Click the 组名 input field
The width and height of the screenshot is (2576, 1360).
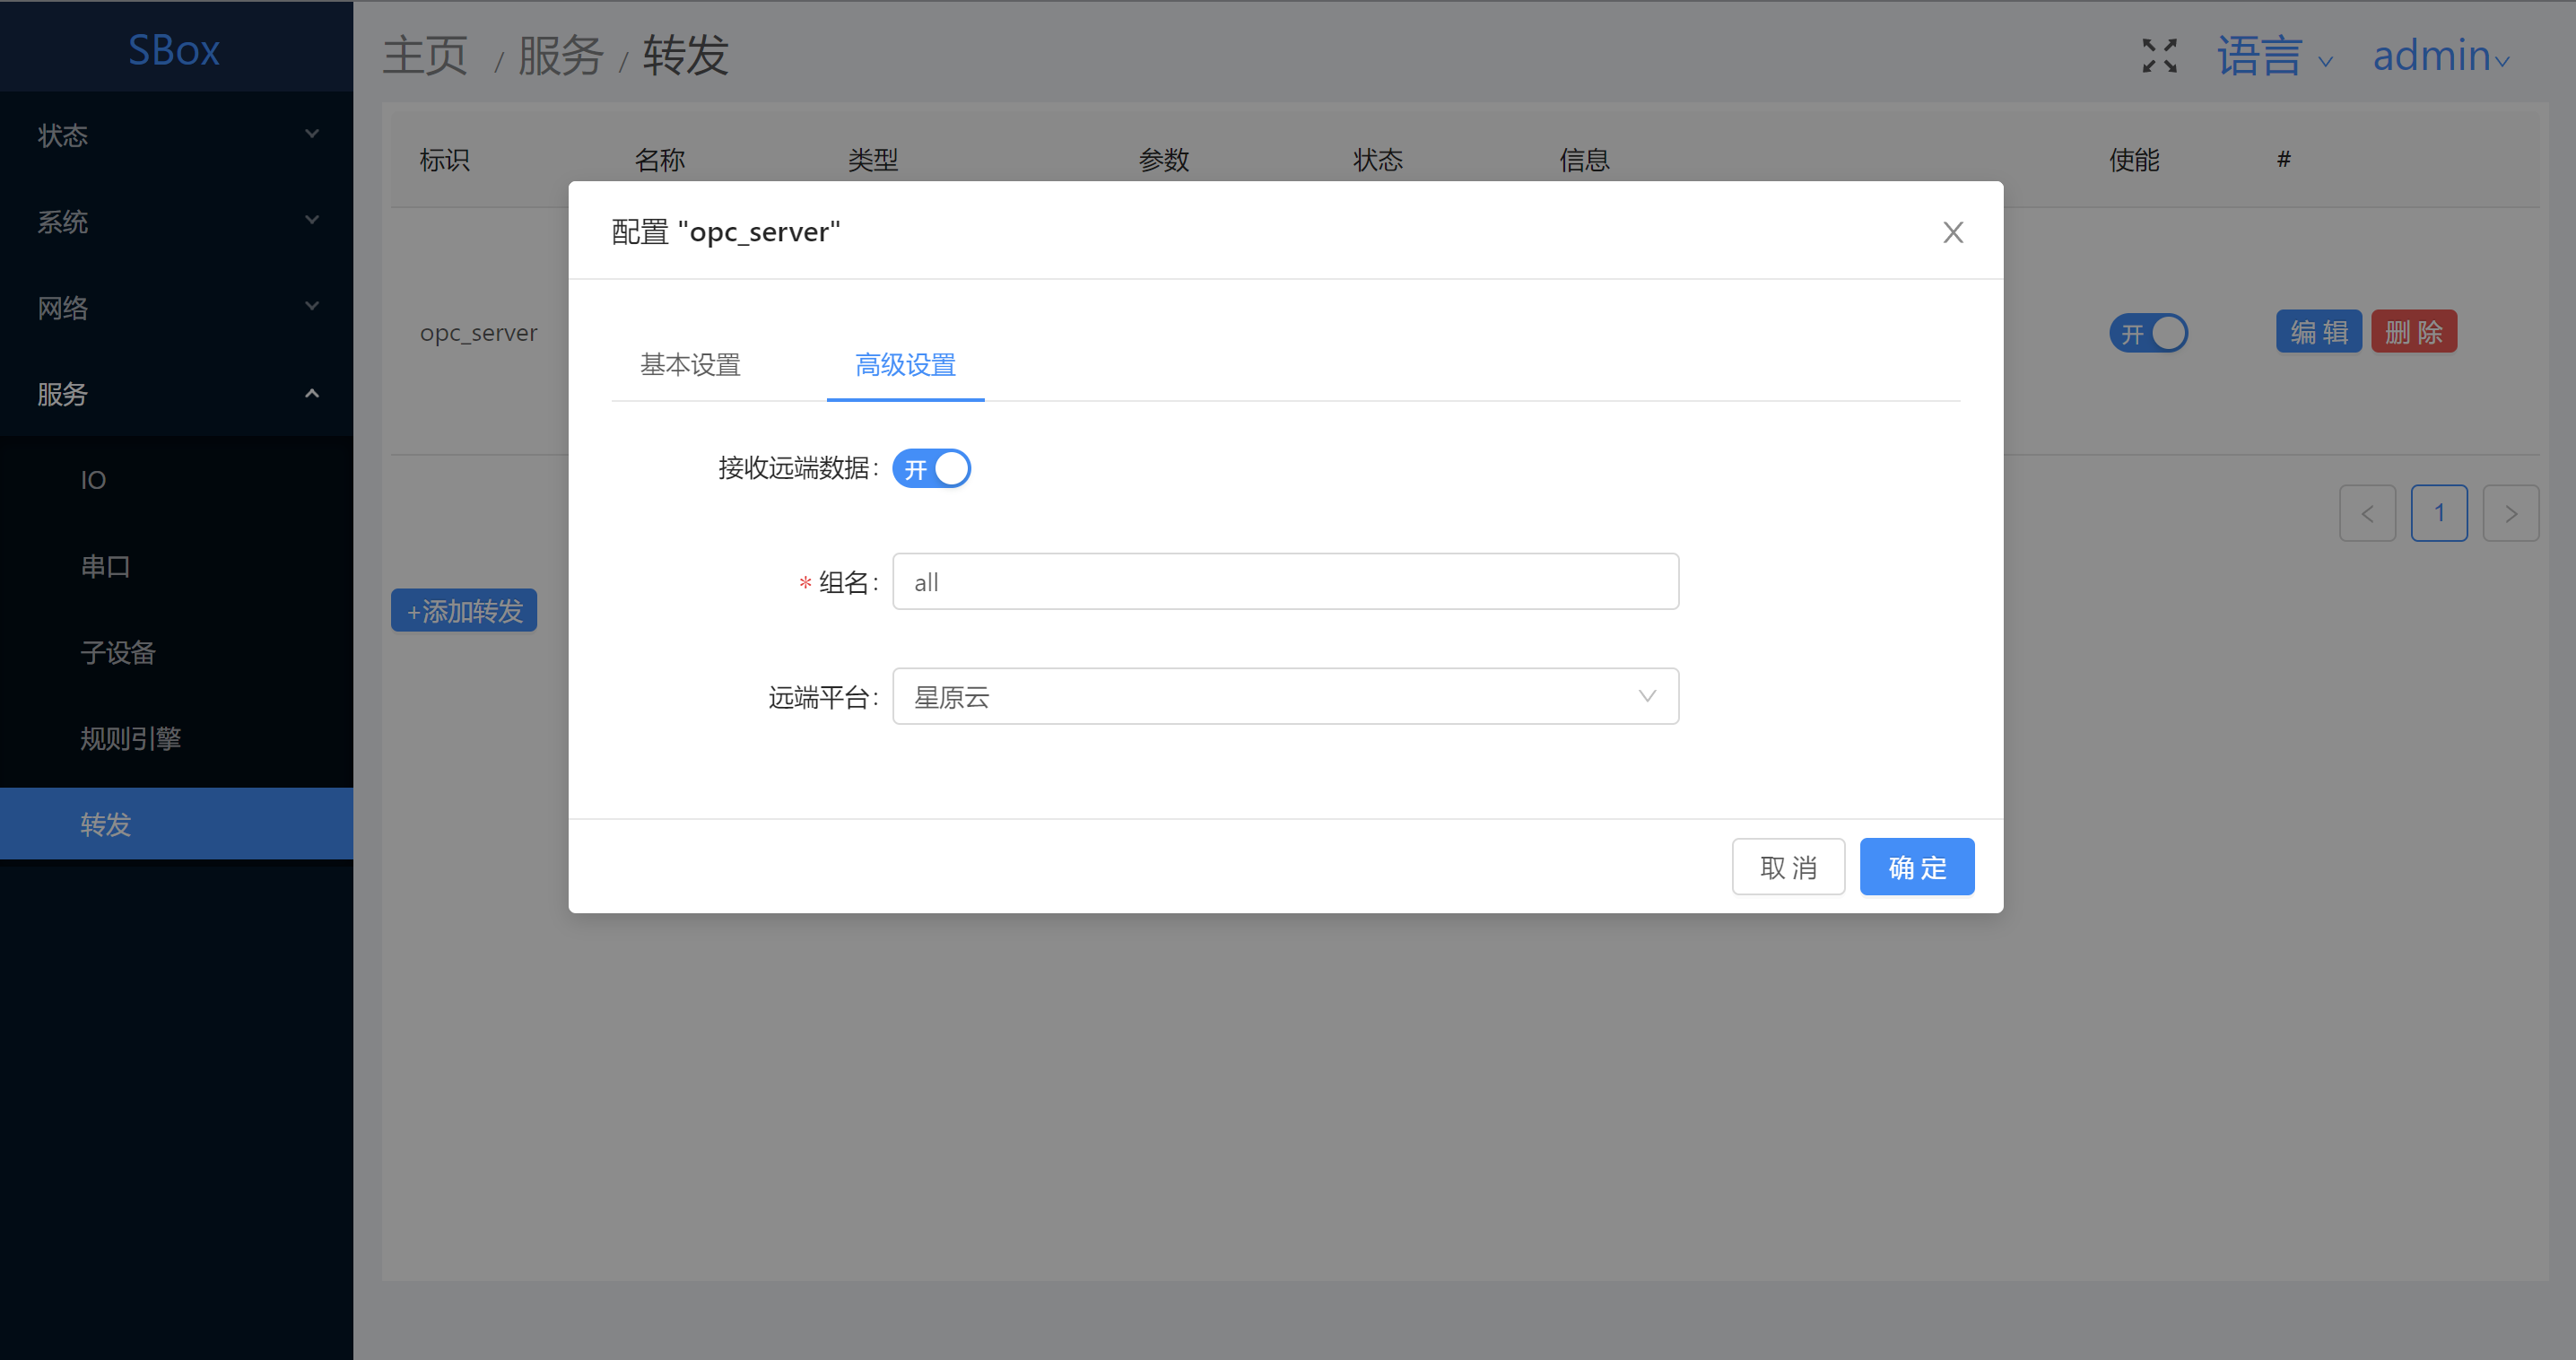tap(1284, 582)
